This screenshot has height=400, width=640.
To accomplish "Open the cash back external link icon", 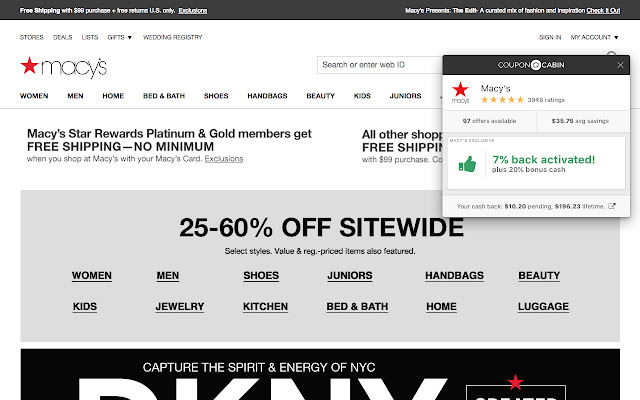I will pos(612,206).
